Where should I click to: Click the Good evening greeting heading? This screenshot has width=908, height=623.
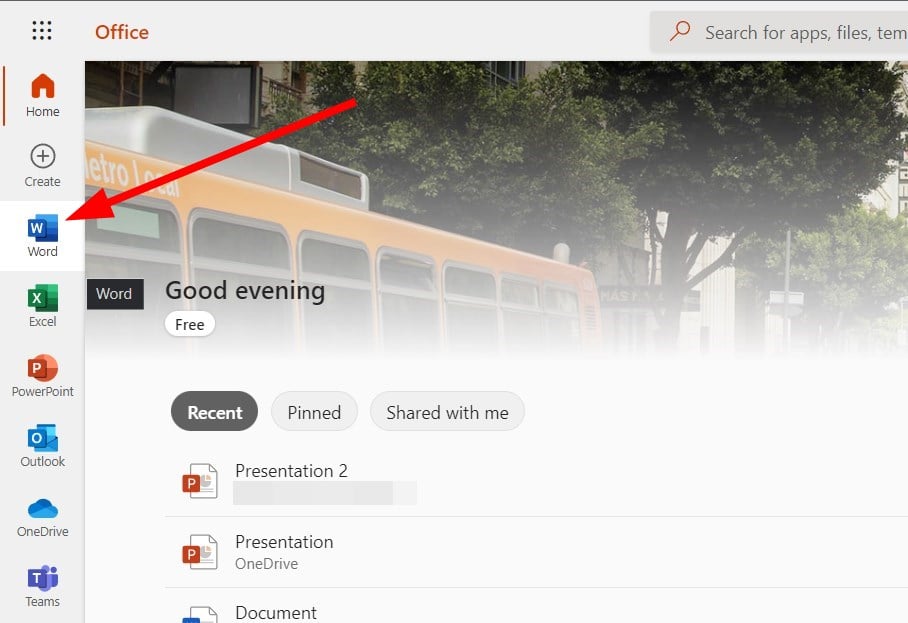(245, 291)
